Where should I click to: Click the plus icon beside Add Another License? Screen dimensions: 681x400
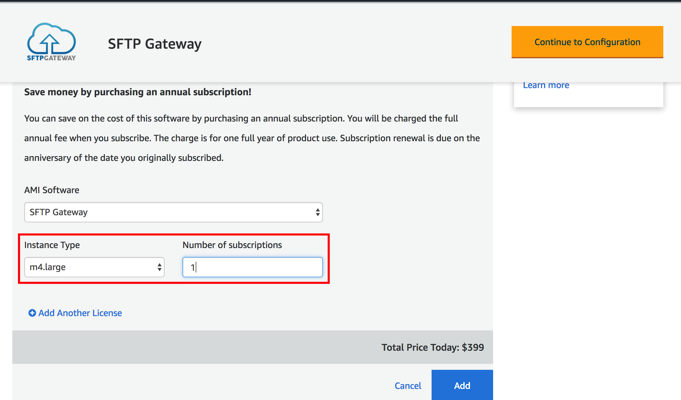(32, 313)
